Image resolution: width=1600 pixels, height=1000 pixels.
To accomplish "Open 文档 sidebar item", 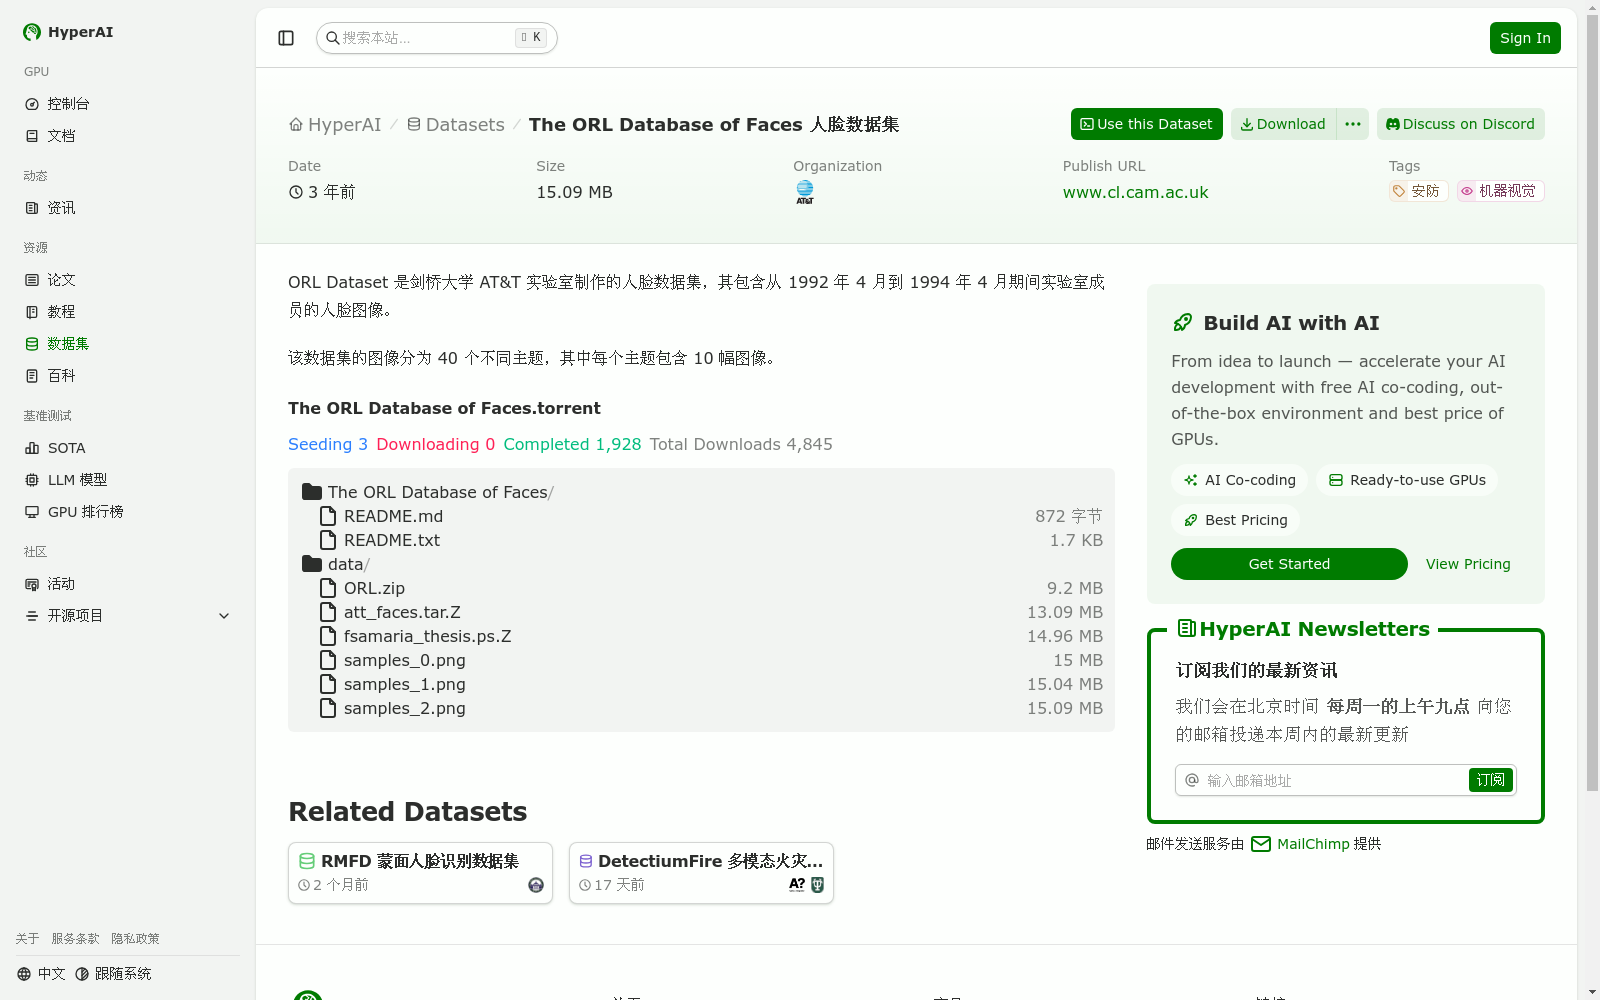I will click(x=128, y=136).
